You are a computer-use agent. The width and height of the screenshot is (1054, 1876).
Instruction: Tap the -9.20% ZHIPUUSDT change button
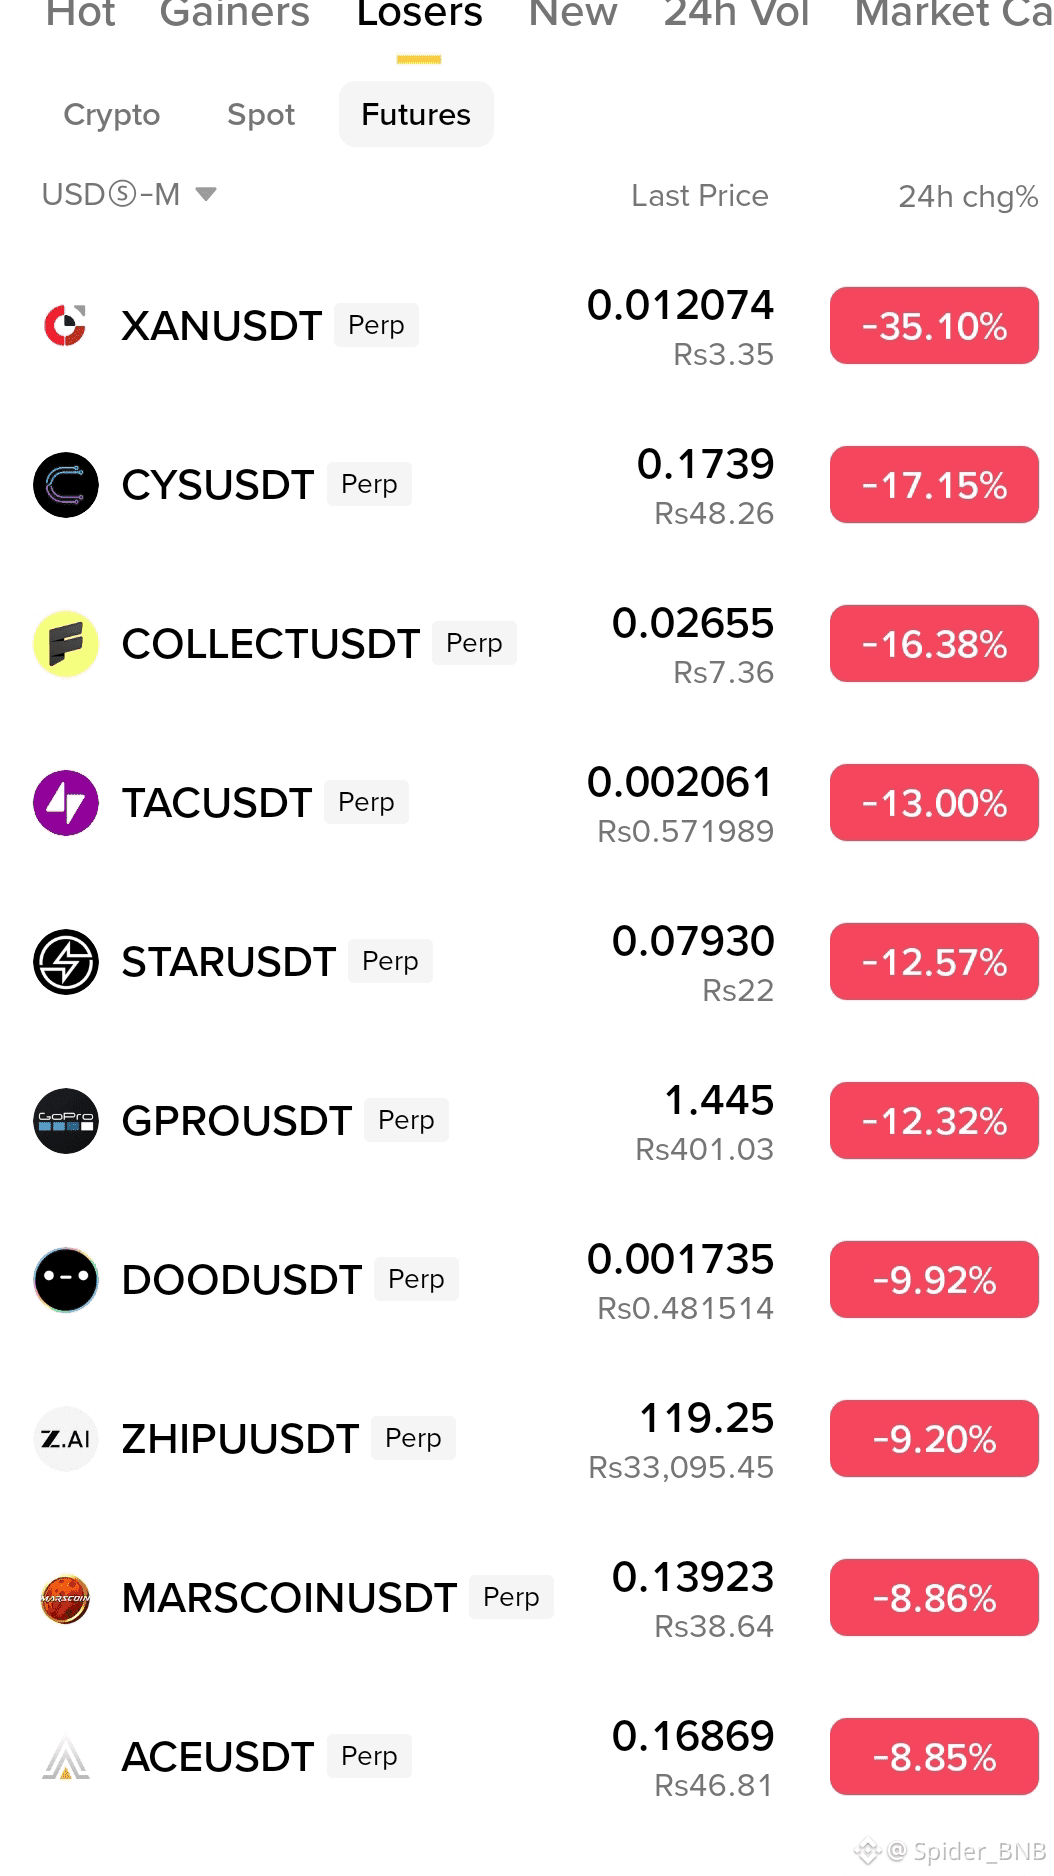tap(934, 1439)
